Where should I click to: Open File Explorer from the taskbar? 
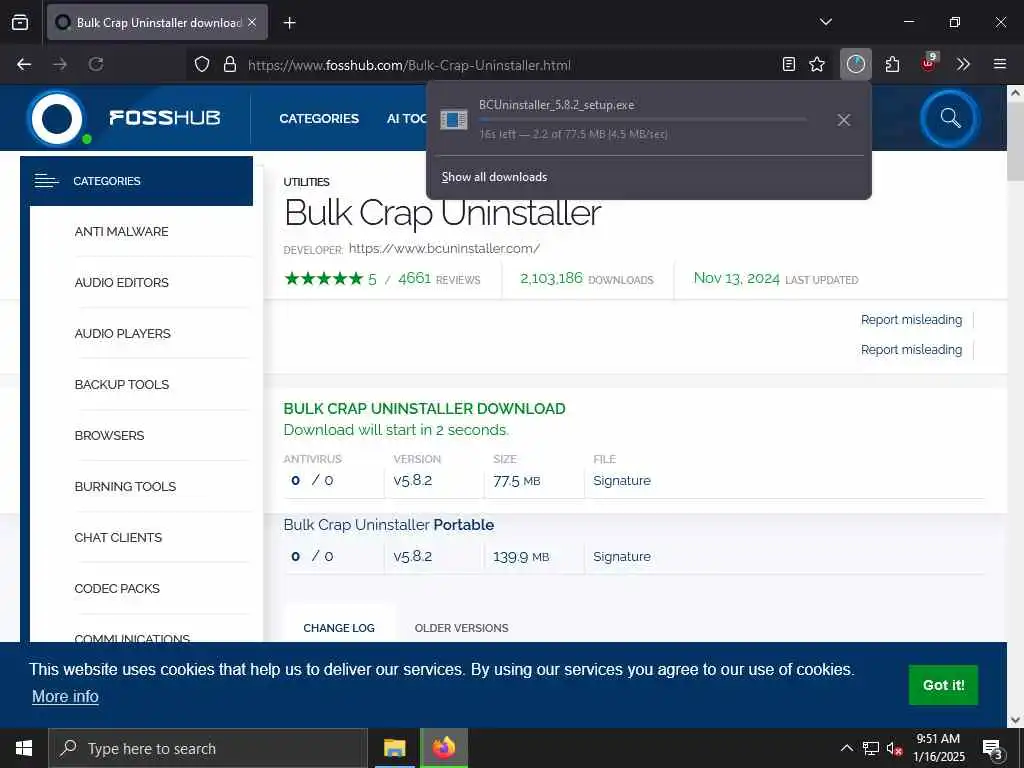point(394,748)
